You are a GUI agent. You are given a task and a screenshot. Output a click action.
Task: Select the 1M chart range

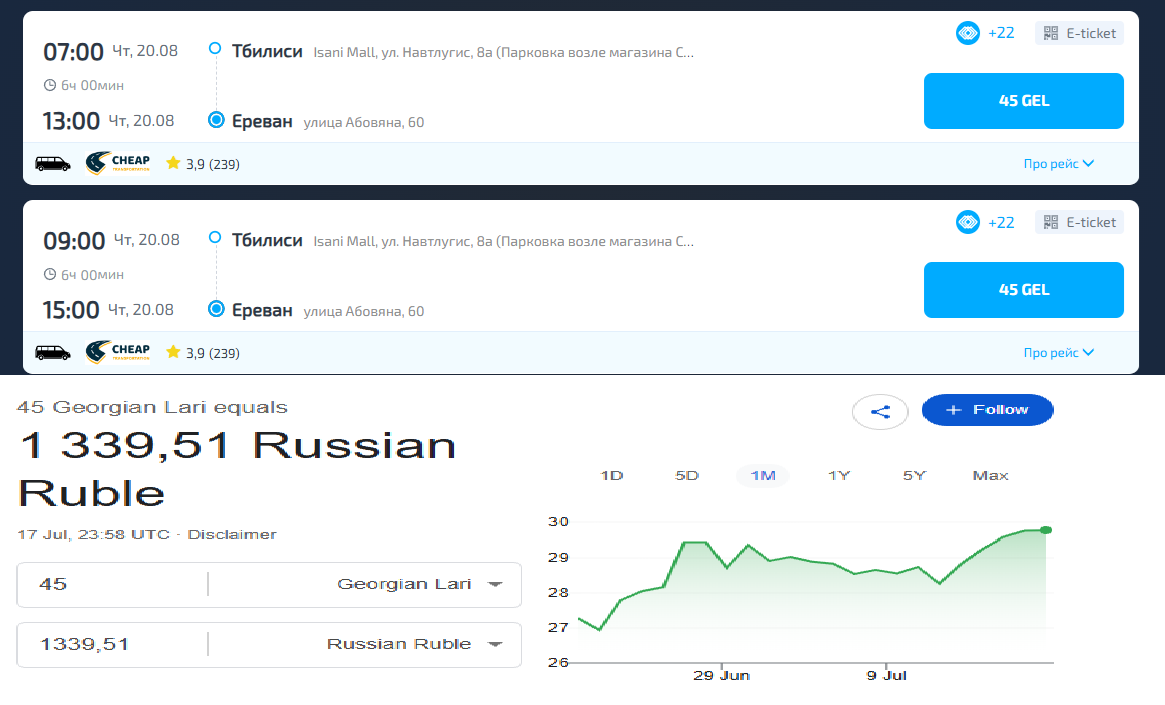point(762,475)
